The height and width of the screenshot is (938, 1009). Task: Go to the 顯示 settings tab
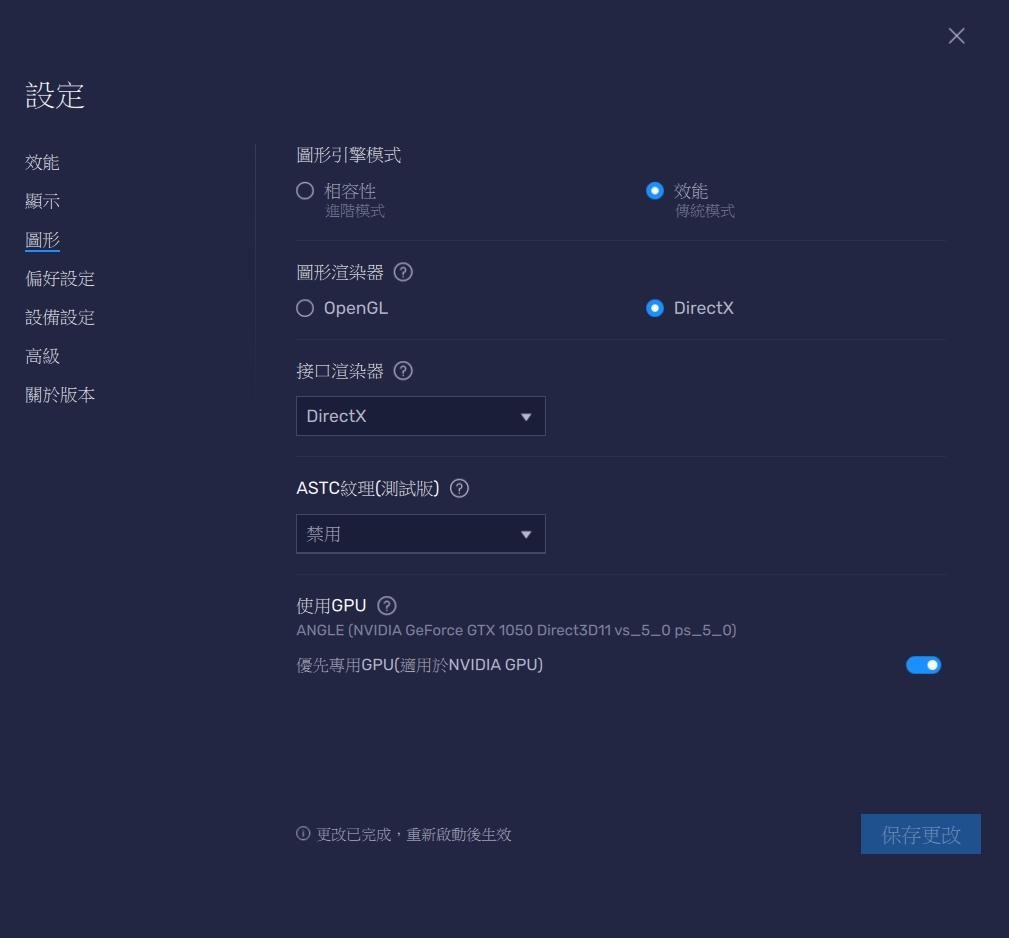point(43,201)
